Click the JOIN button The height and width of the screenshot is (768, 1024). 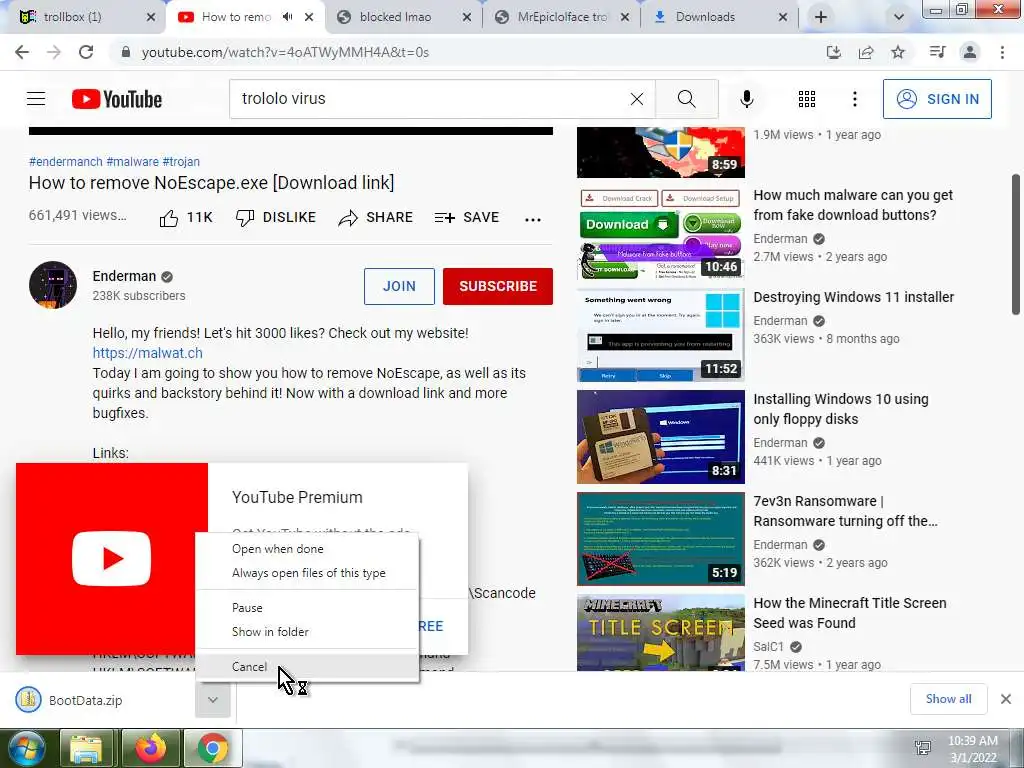pyautogui.click(x=399, y=286)
